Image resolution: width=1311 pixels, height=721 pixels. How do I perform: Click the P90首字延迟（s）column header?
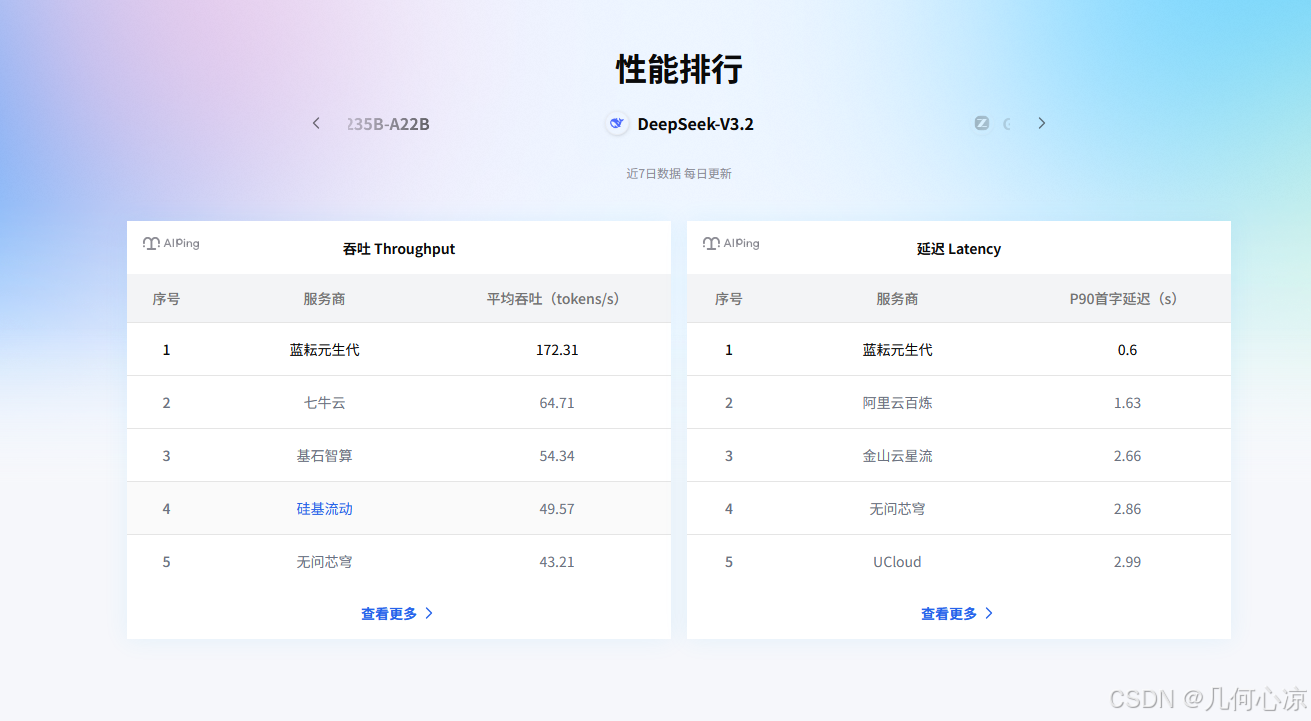pos(1128,299)
